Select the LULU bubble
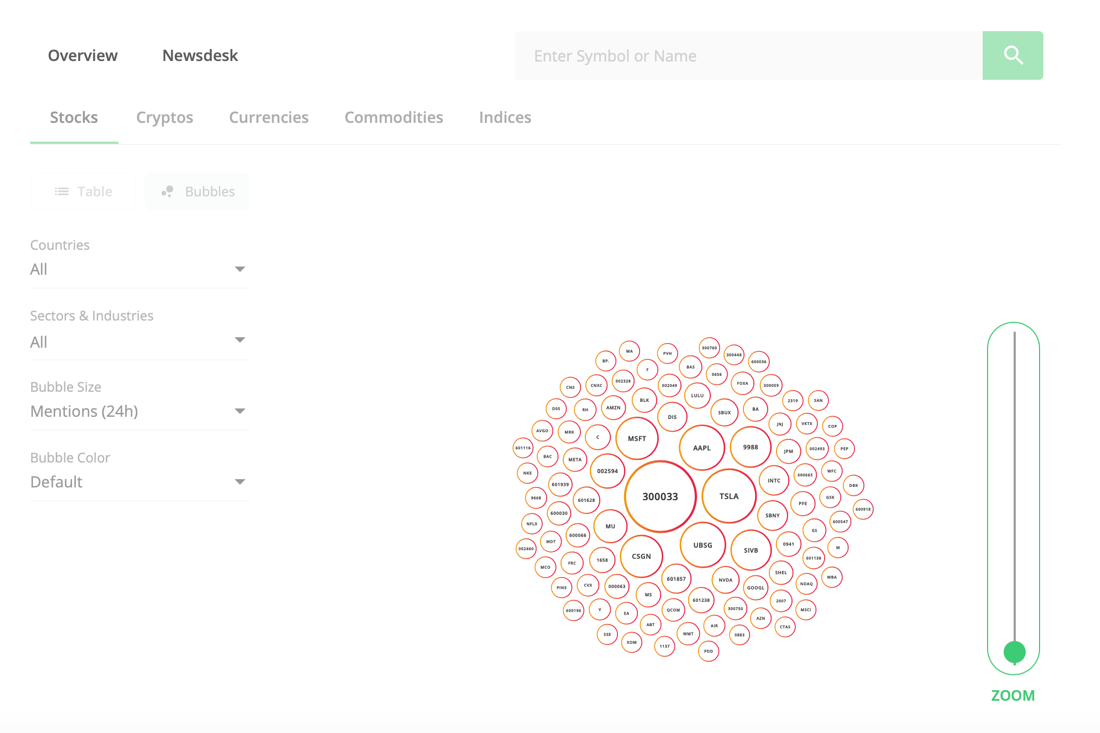The height and width of the screenshot is (733, 1100). coord(697,395)
